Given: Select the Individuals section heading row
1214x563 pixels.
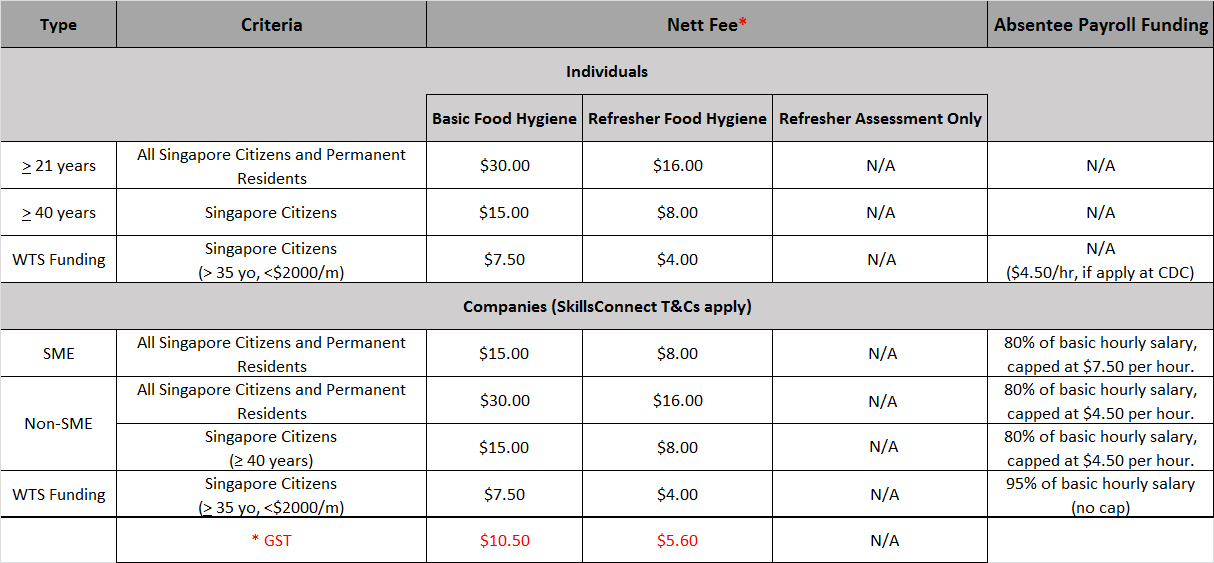Looking at the screenshot, I should 606,71.
